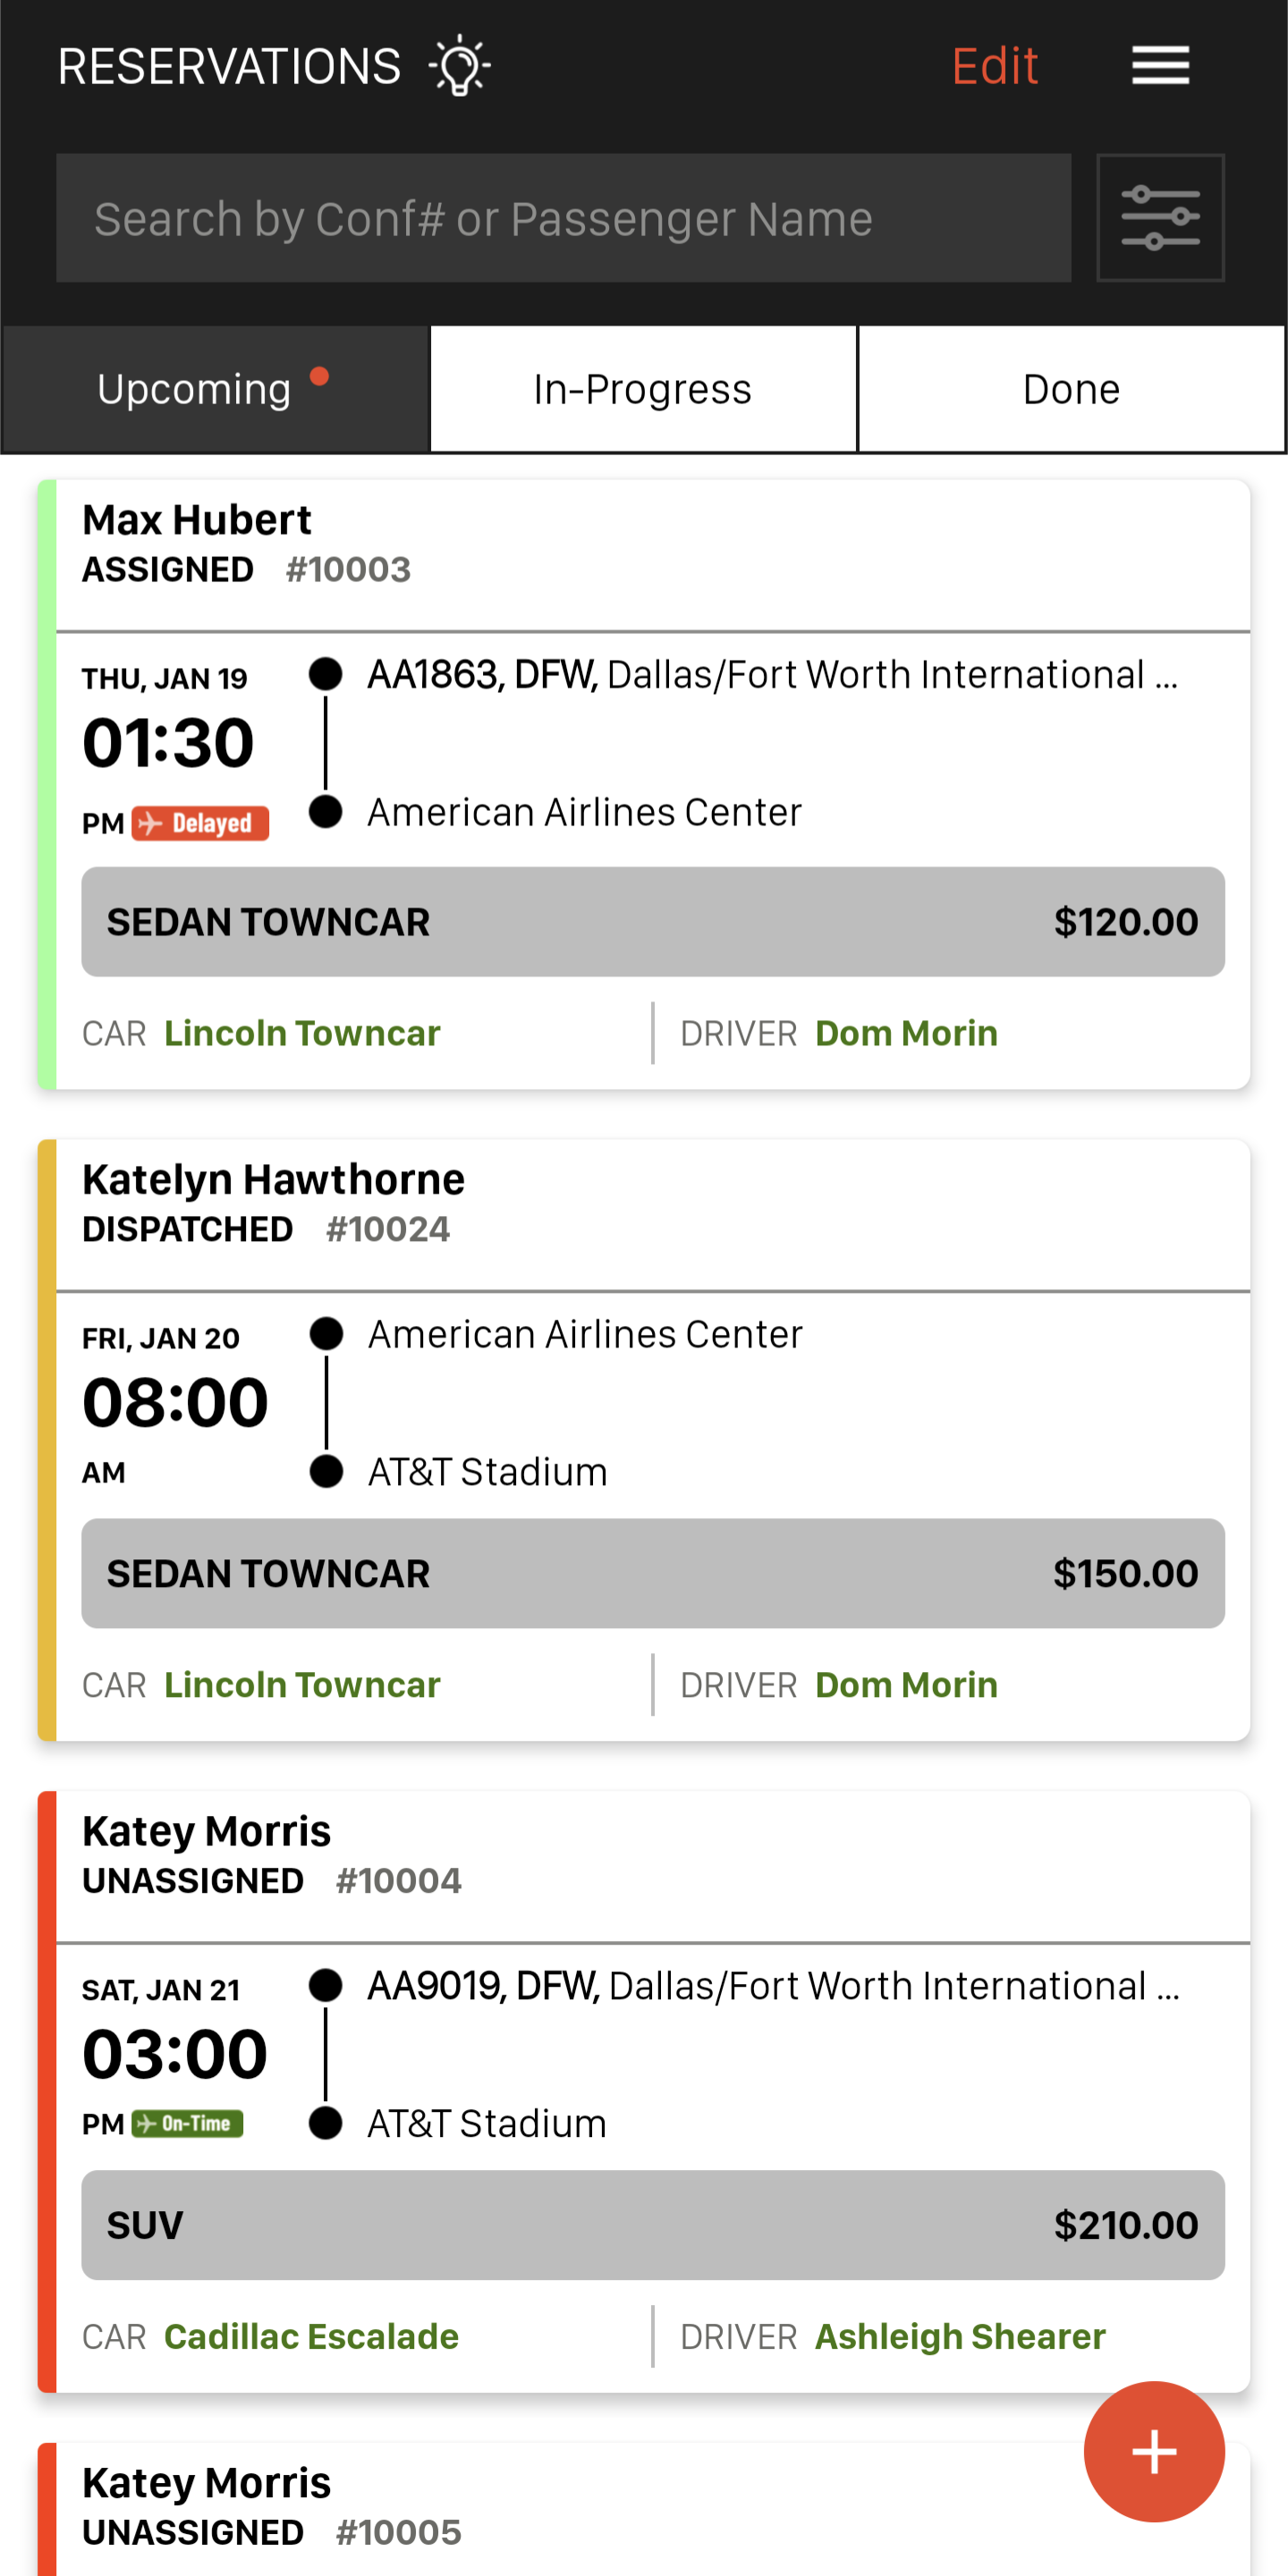
Task: Focus the Conf# or Passenger Name search
Action: (563, 218)
